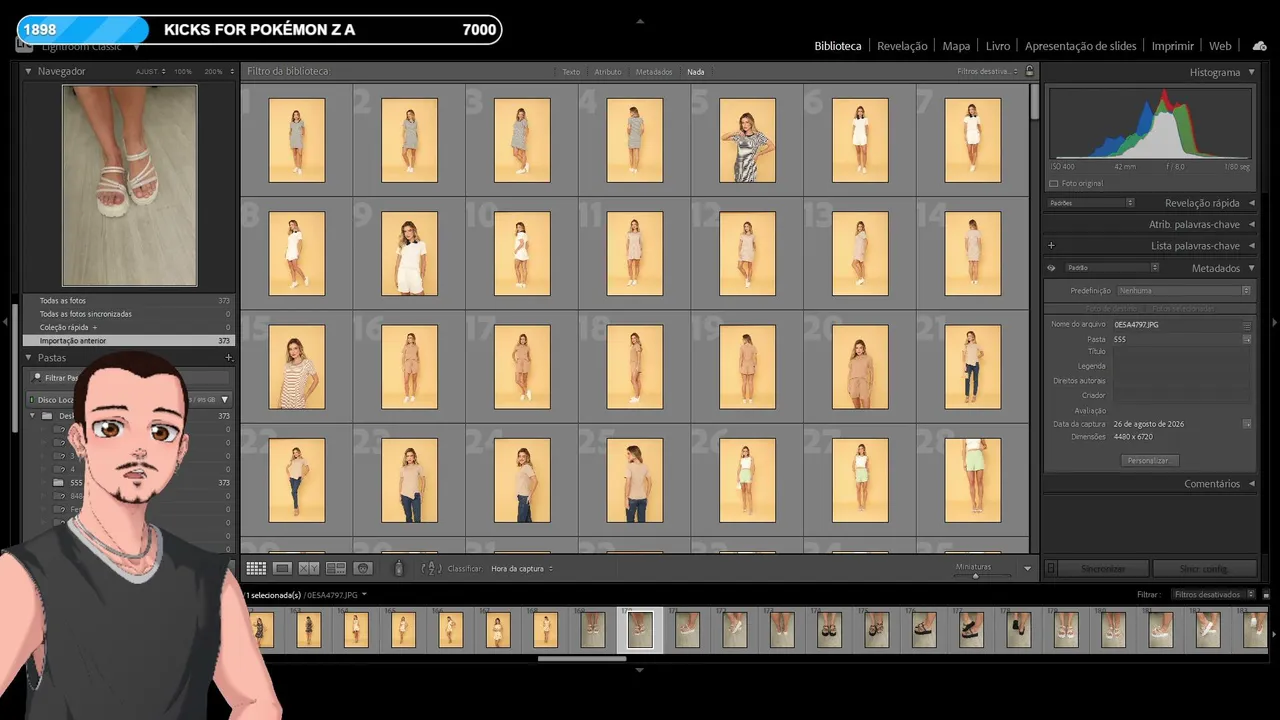Viewport: 1280px width, 720px height.
Task: Open the Apresentação de slides module
Action: (1081, 46)
